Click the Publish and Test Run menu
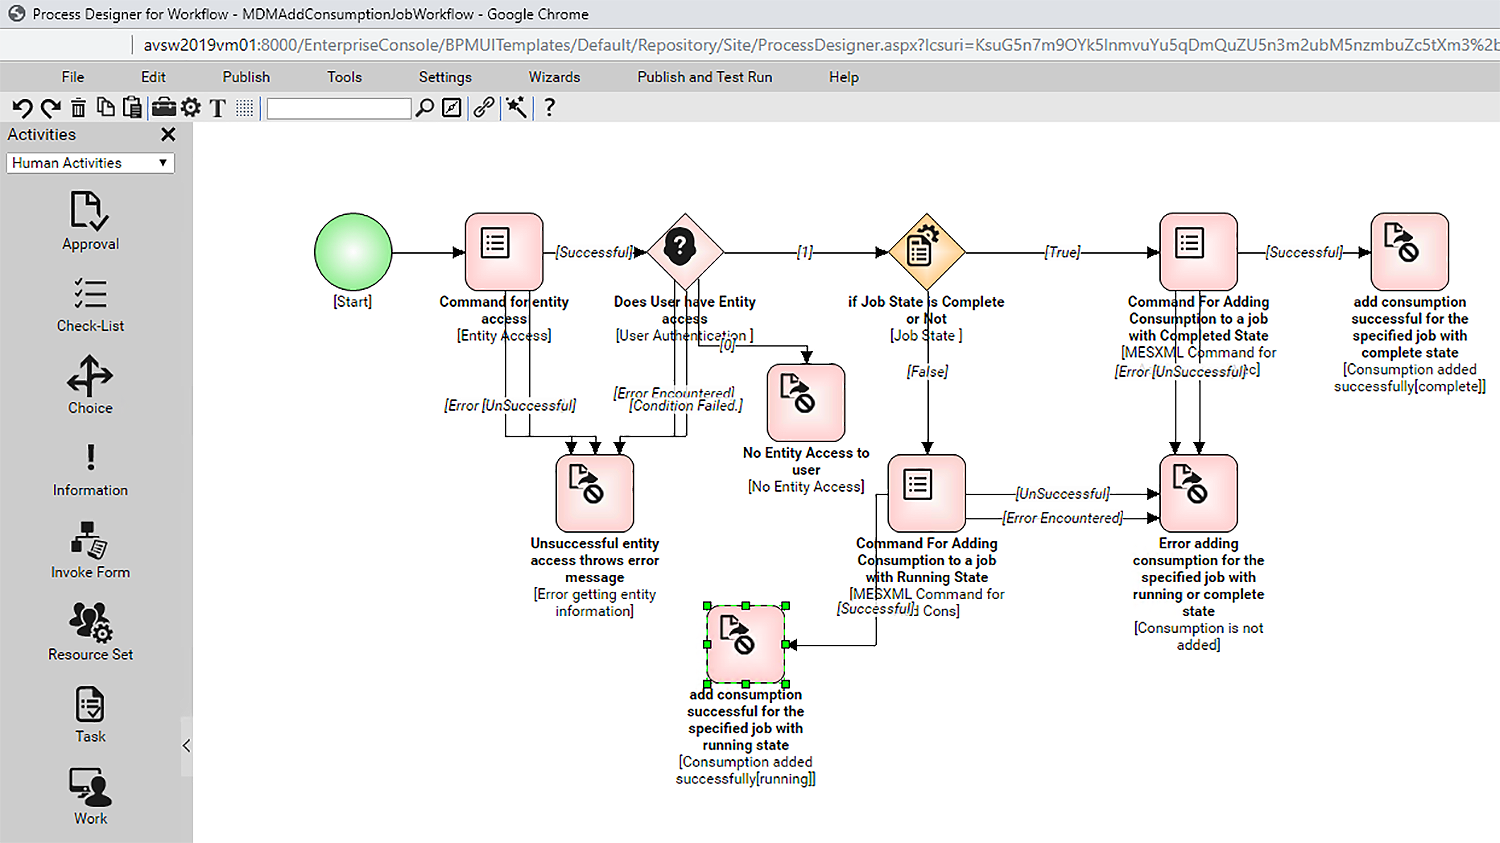This screenshot has height=843, width=1500. pos(704,77)
